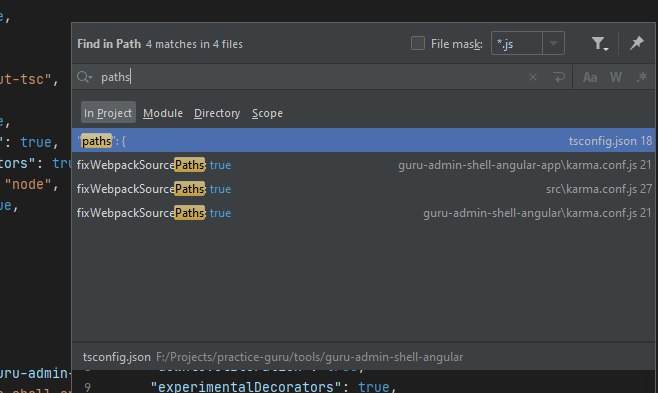Open the file mask dropdown arrow

(553, 43)
